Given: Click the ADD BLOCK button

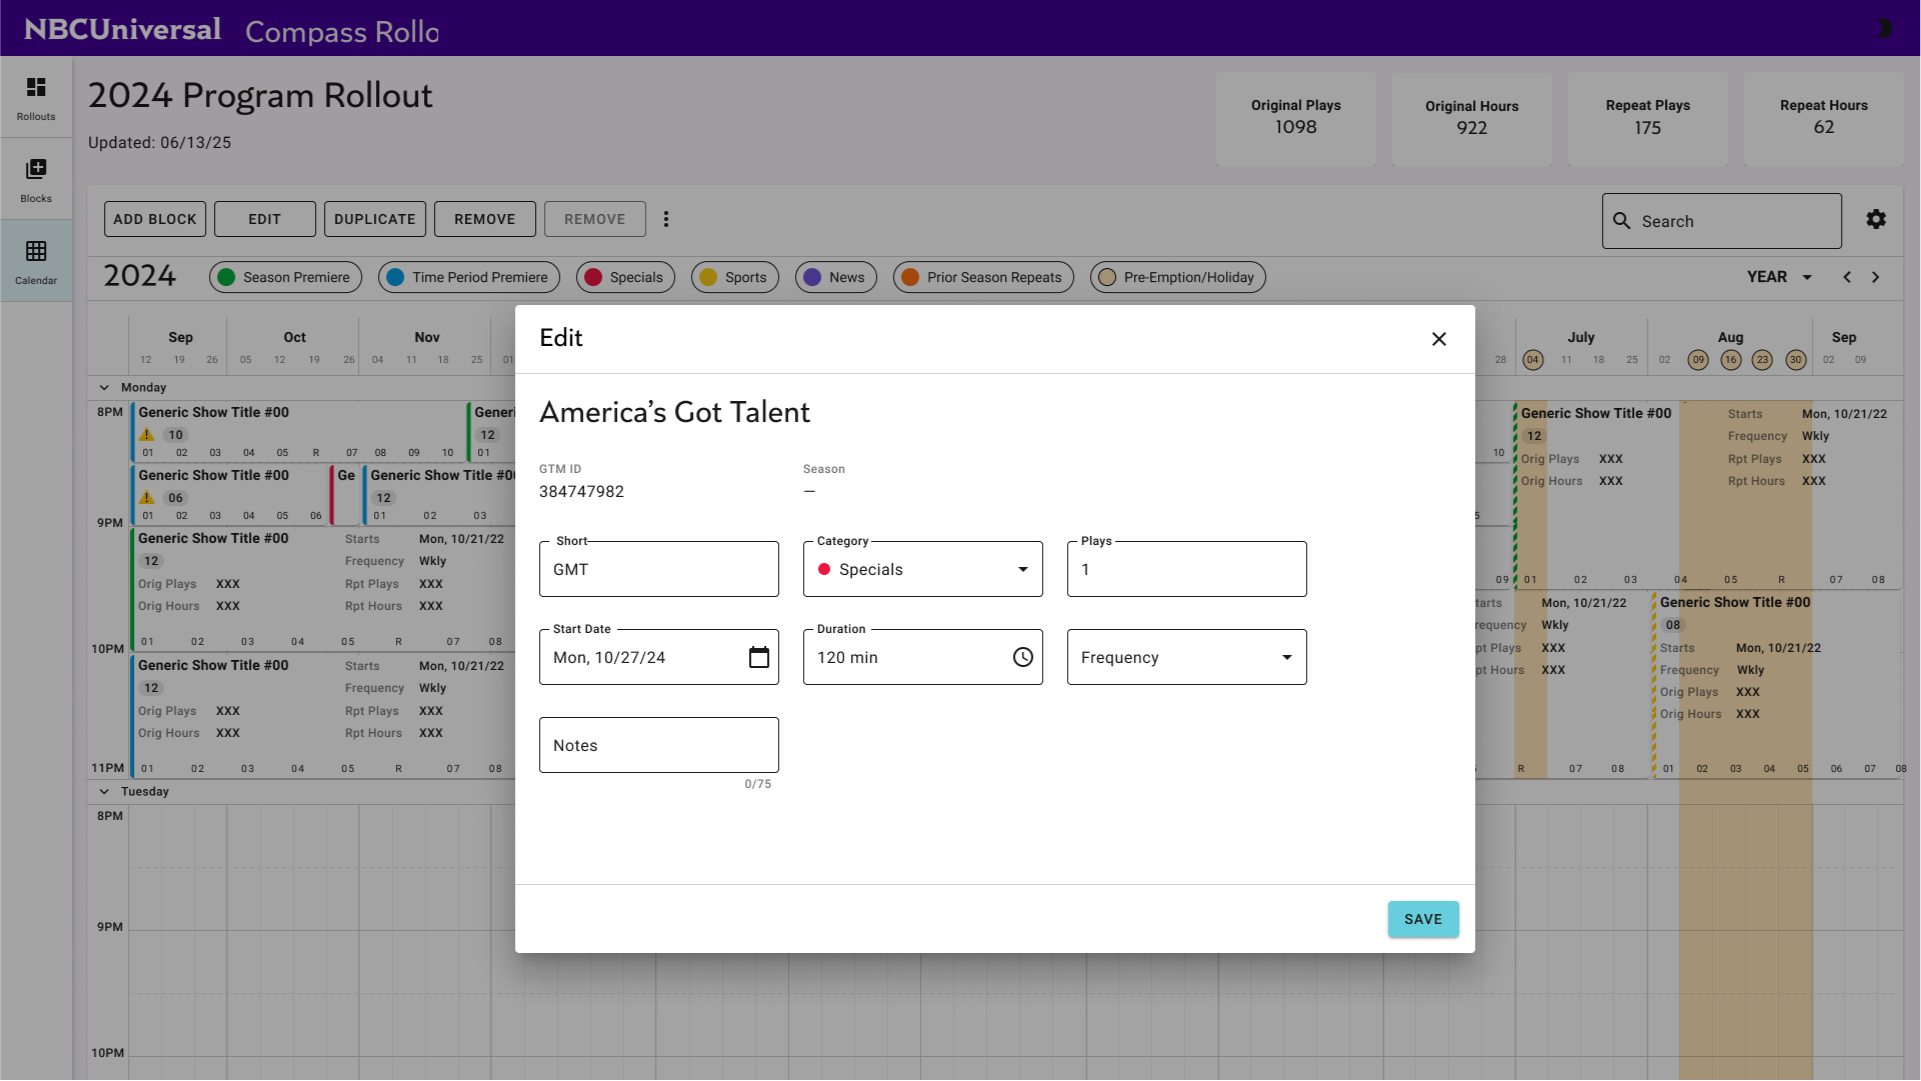Looking at the screenshot, I should click(155, 219).
